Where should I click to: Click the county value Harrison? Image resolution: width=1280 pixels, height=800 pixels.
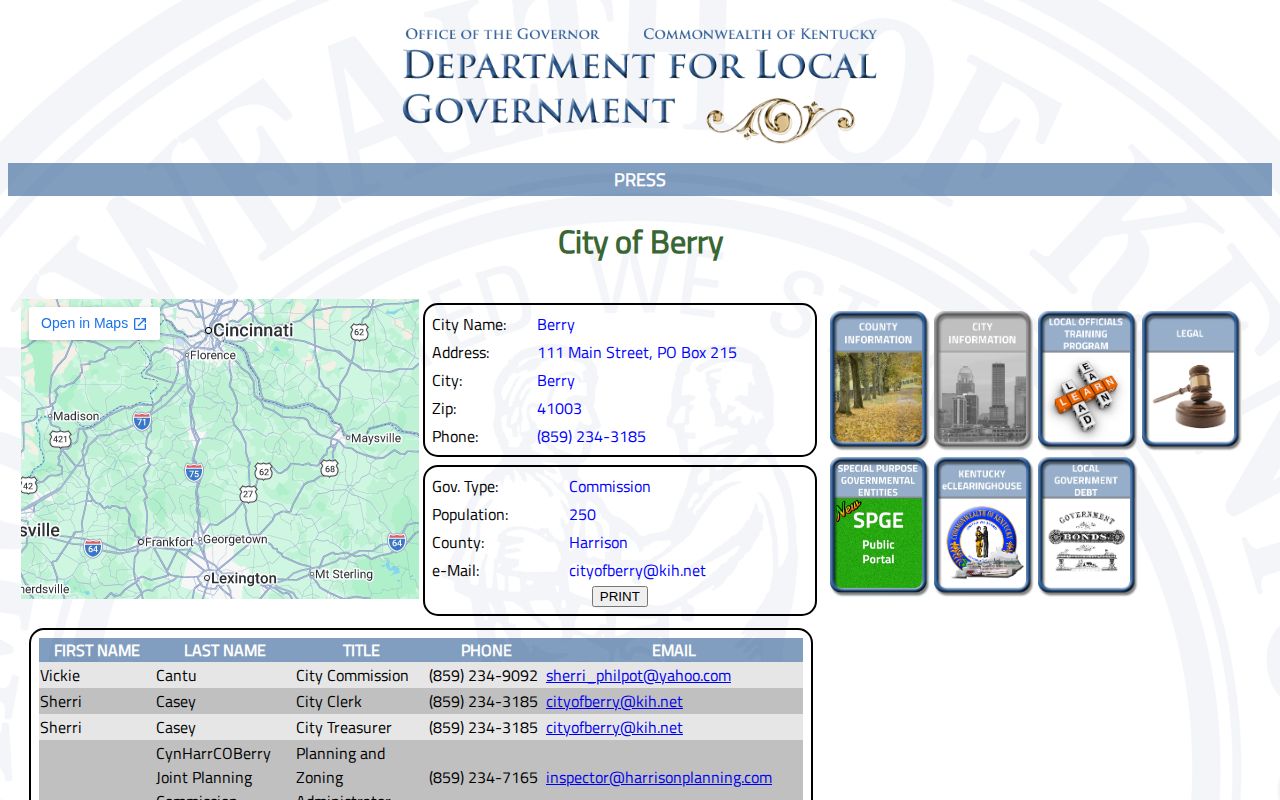pos(598,543)
